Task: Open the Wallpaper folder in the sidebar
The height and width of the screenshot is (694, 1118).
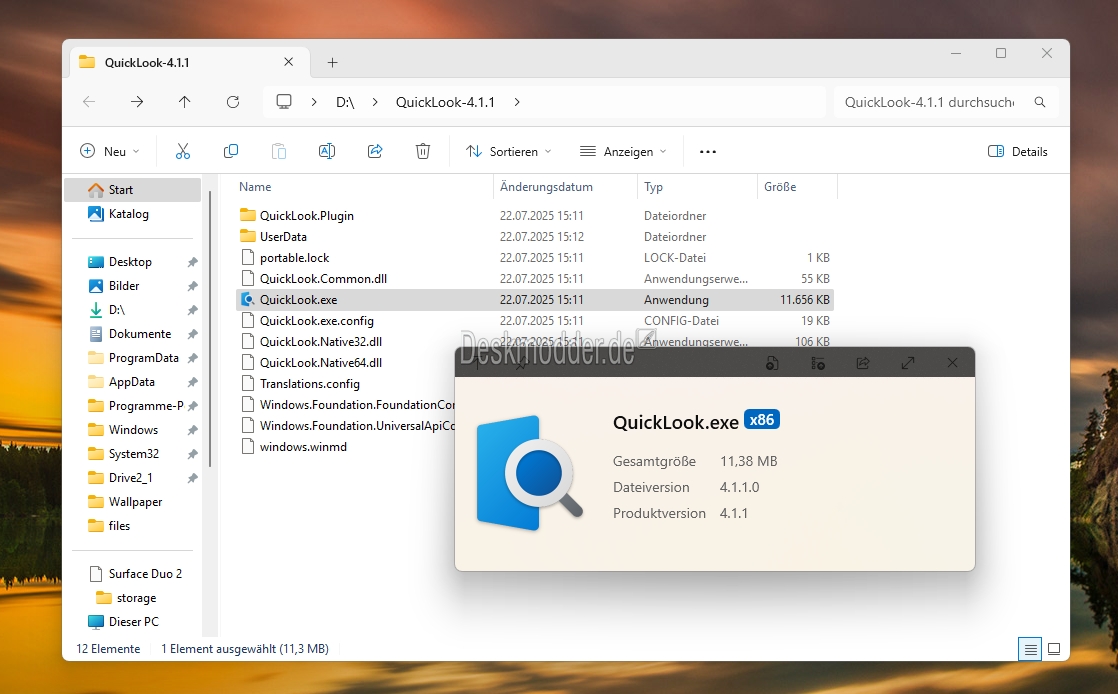Action: click(135, 502)
